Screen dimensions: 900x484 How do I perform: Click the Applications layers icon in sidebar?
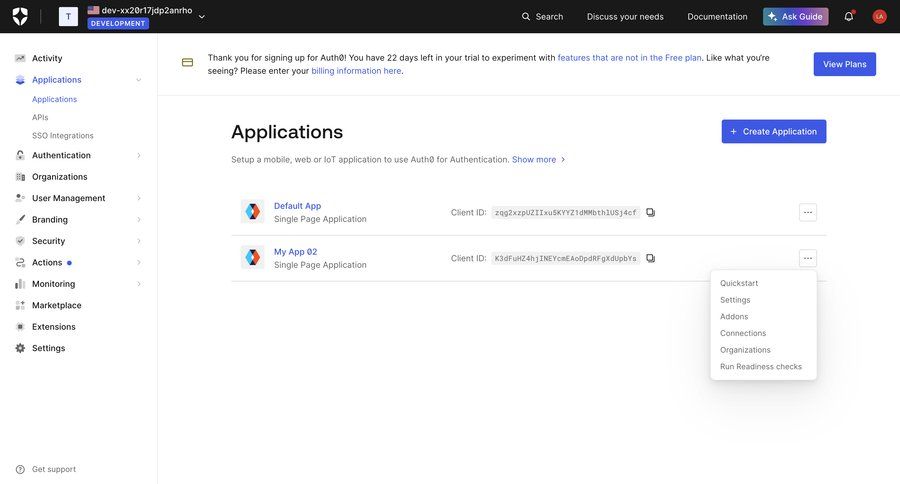[x=20, y=80]
